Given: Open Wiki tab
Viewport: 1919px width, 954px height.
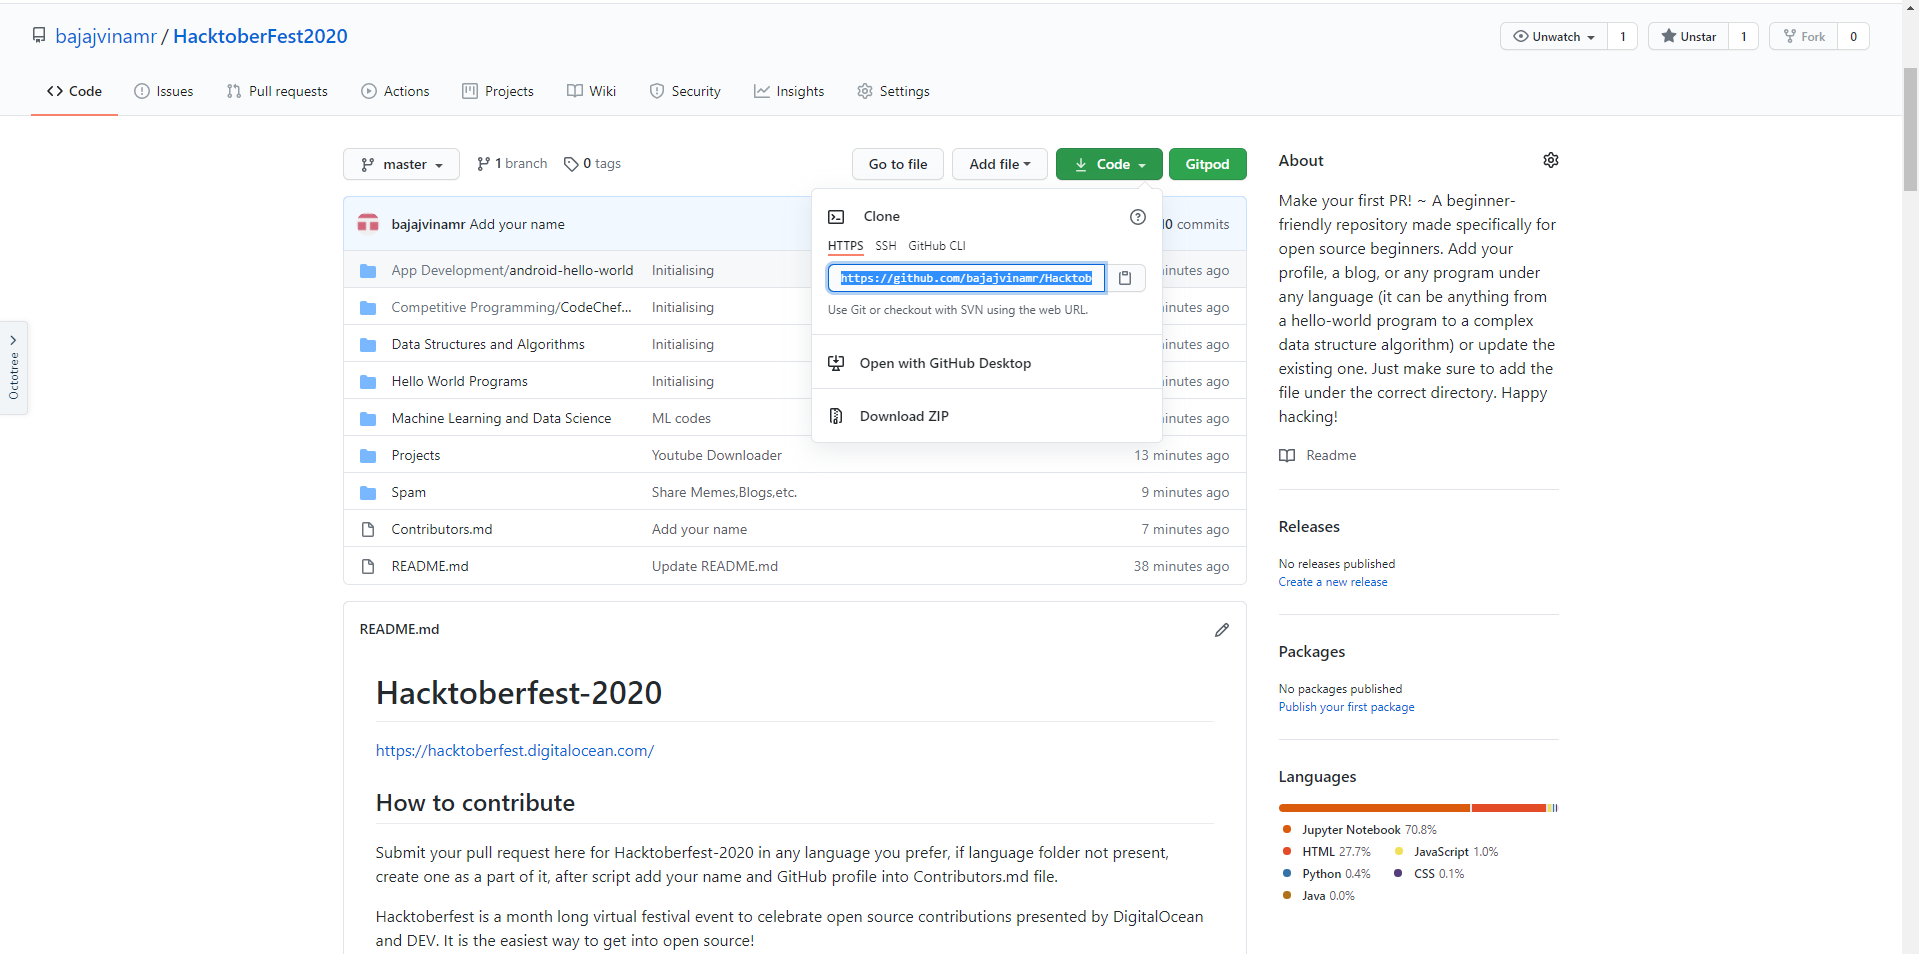Looking at the screenshot, I should click(x=591, y=91).
